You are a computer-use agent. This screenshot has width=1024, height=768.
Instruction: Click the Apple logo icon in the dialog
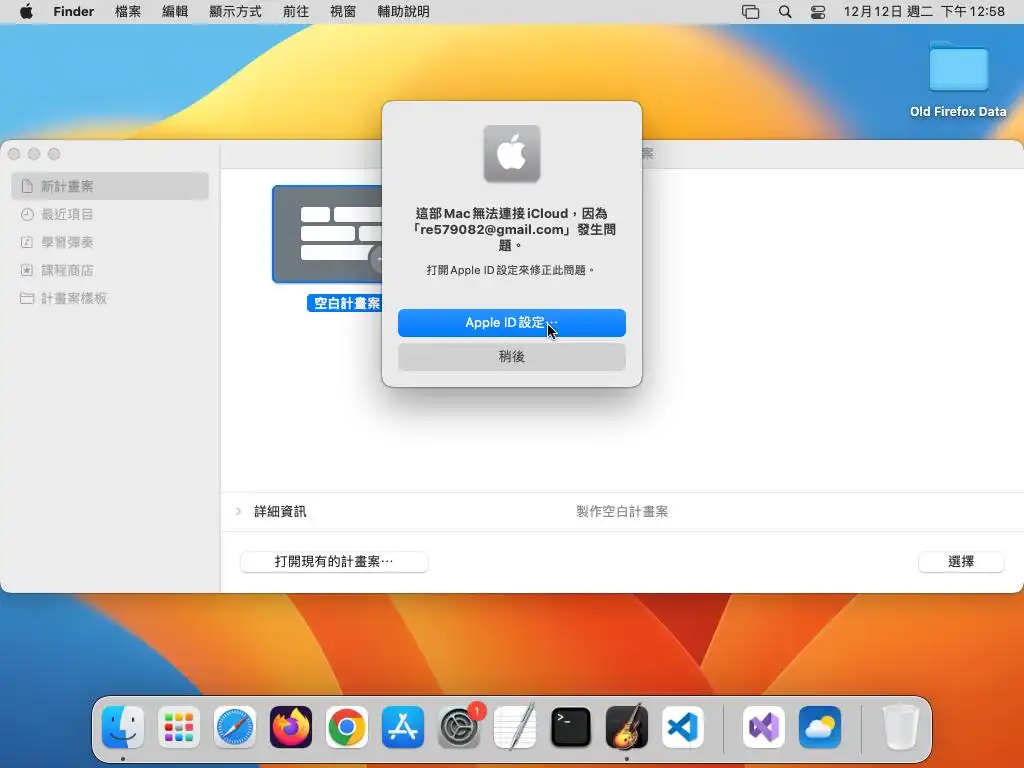511,153
